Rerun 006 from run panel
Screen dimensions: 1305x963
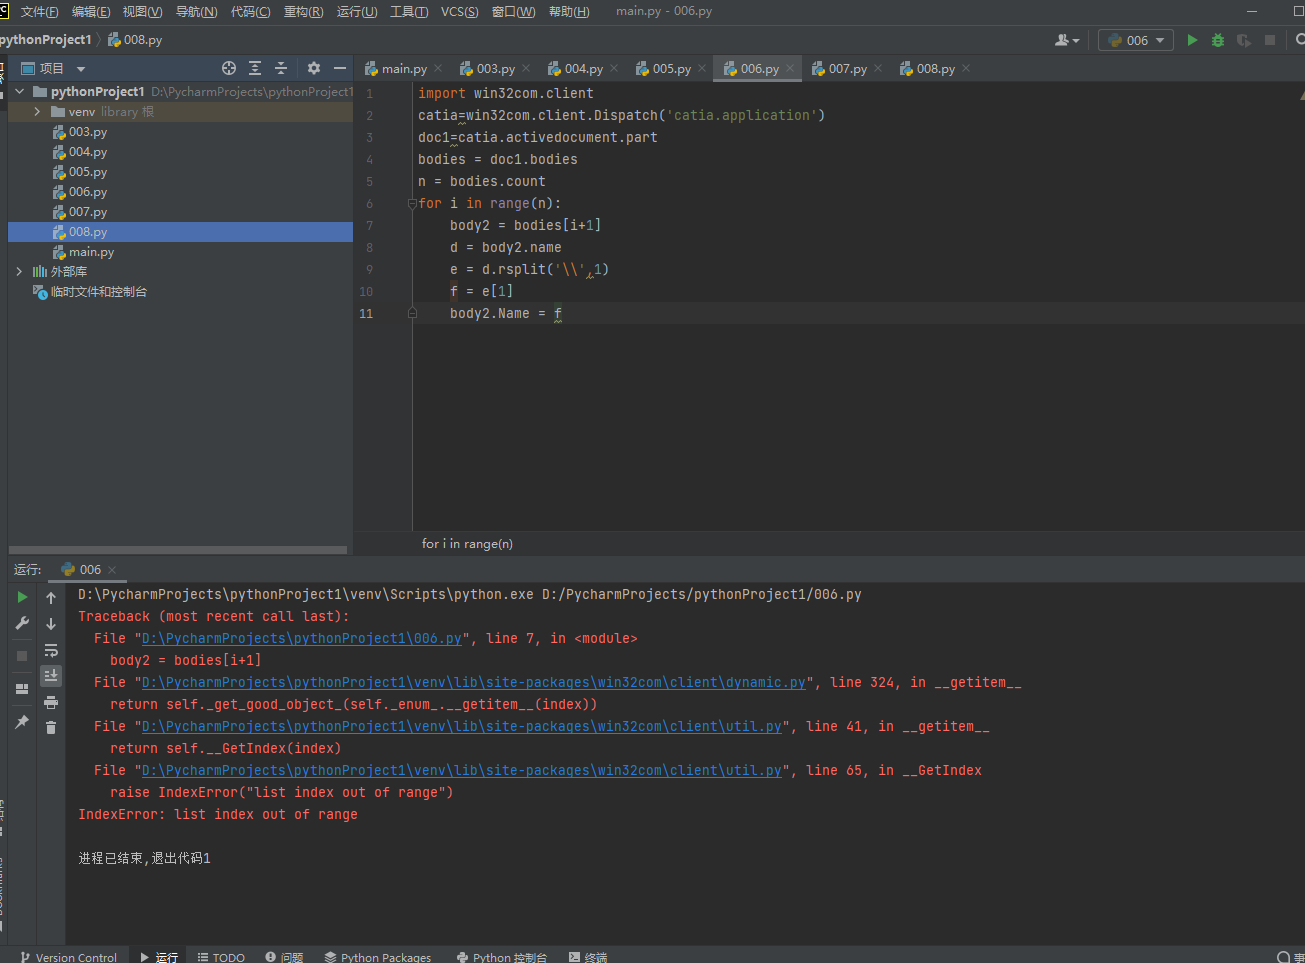pos(22,597)
